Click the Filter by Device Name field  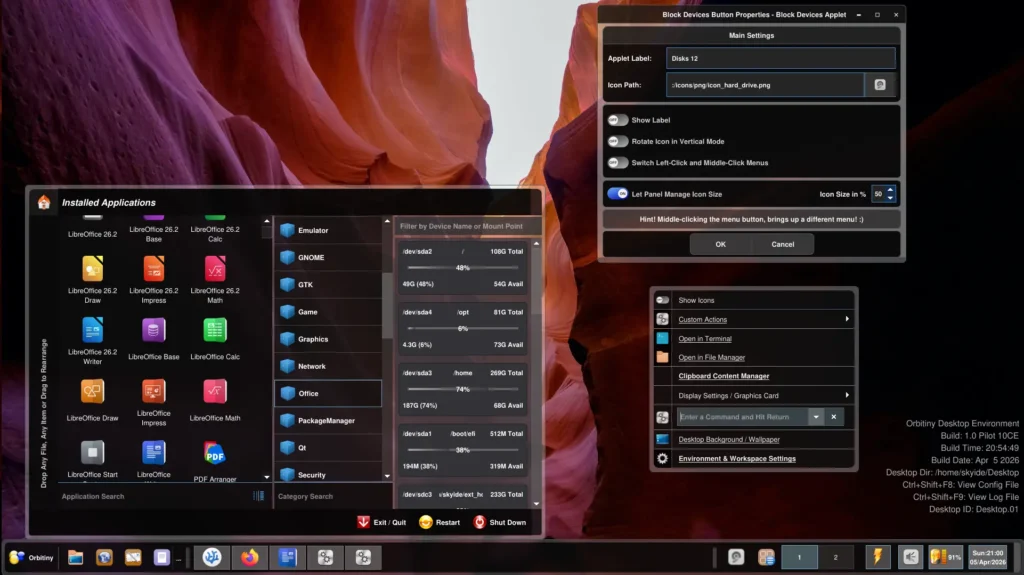tap(466, 226)
